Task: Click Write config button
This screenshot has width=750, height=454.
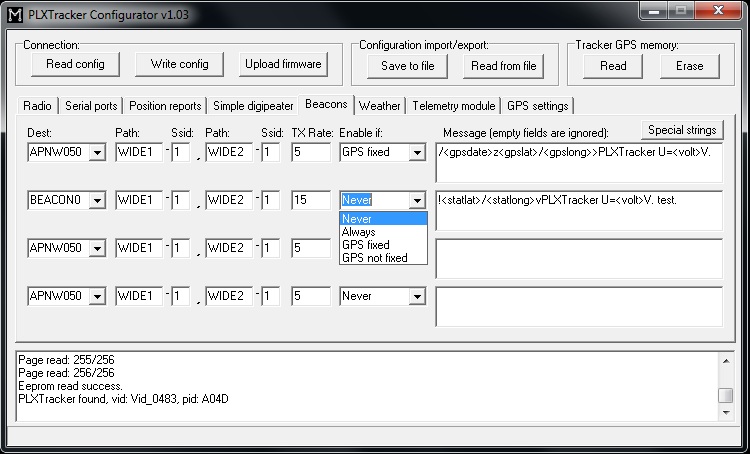Action: (x=179, y=64)
